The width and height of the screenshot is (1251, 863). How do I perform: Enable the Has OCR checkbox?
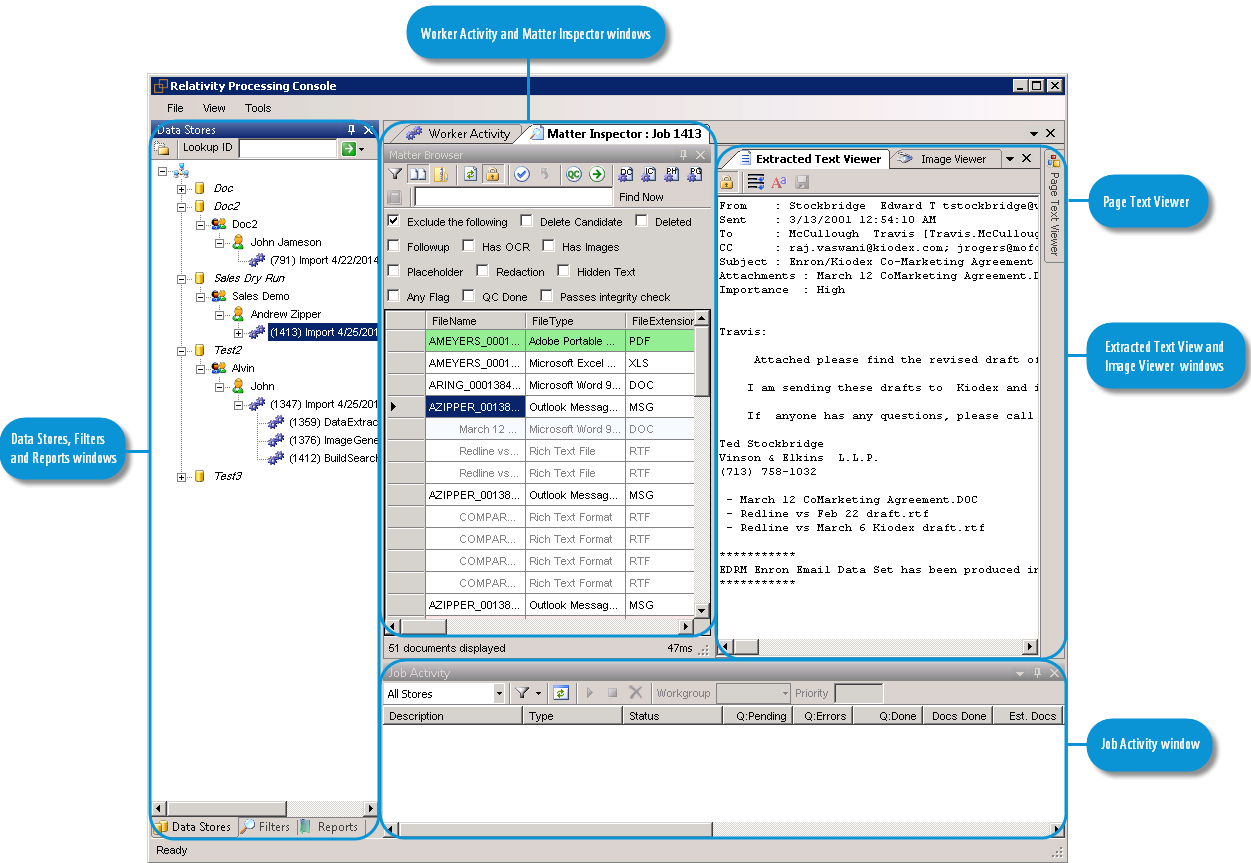[468, 246]
